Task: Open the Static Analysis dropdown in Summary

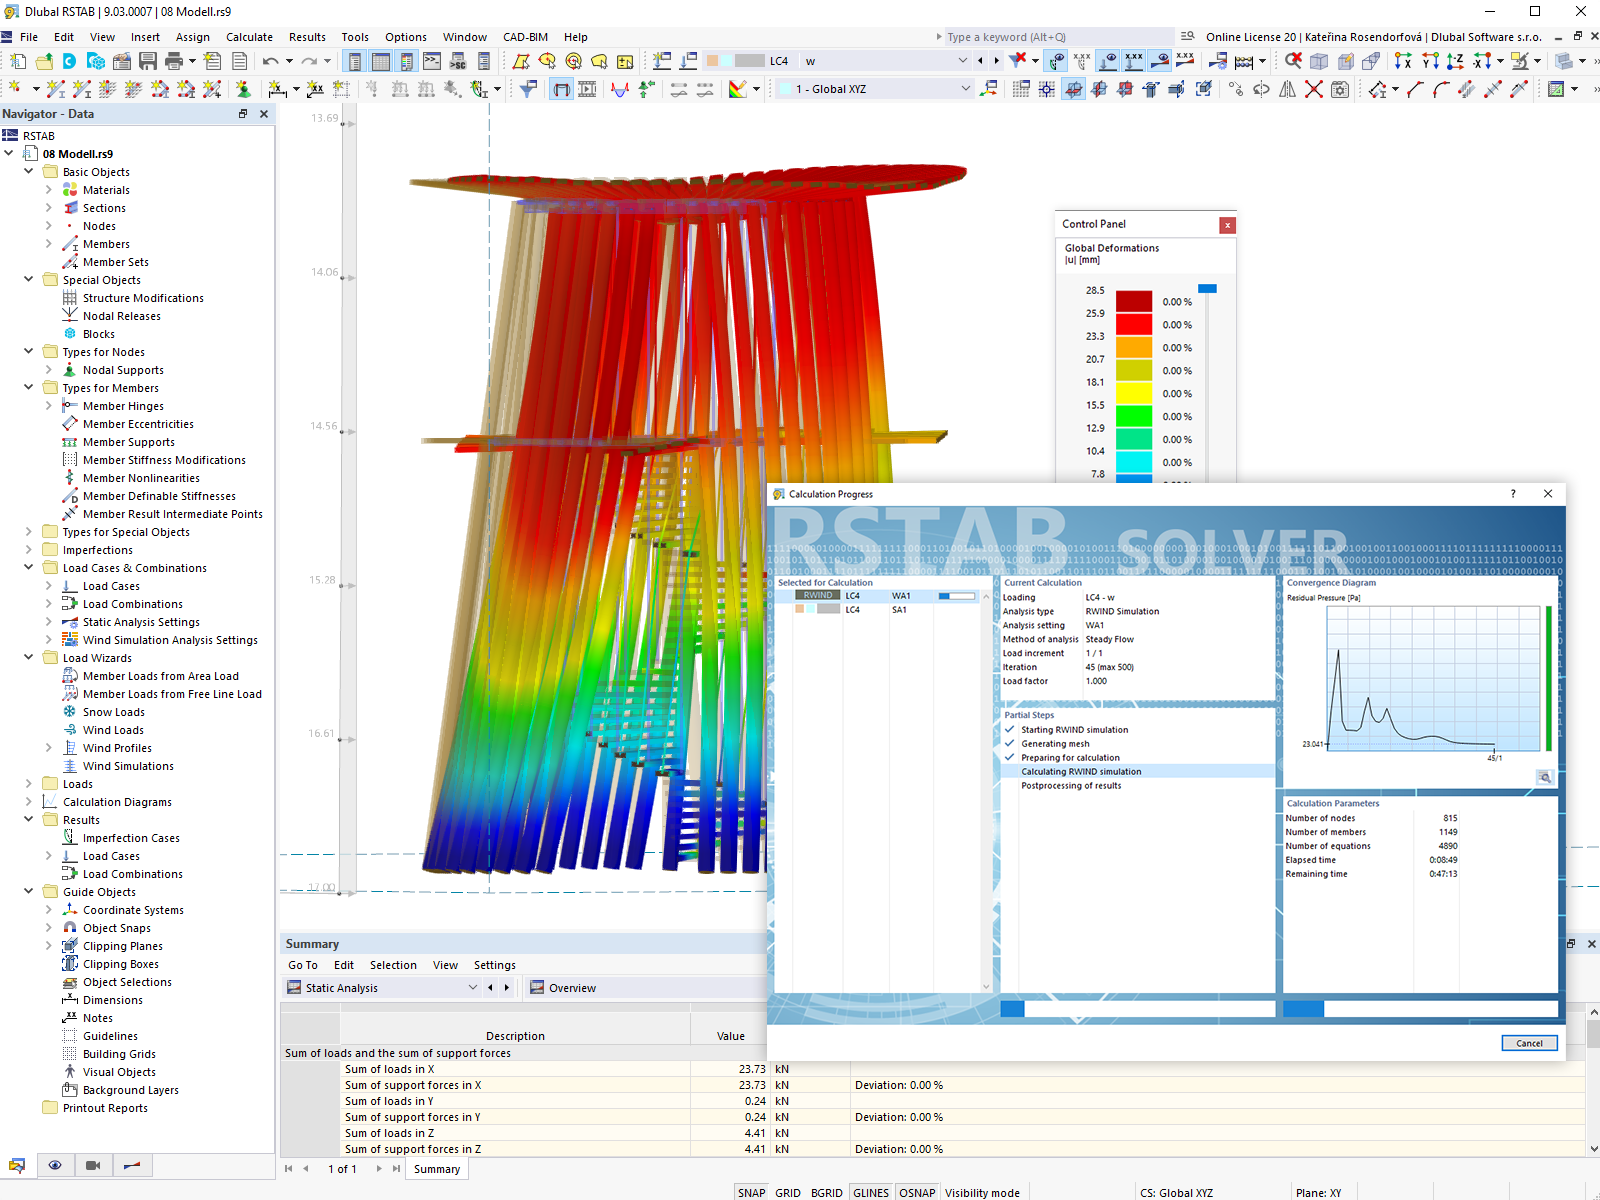Action: click(473, 987)
